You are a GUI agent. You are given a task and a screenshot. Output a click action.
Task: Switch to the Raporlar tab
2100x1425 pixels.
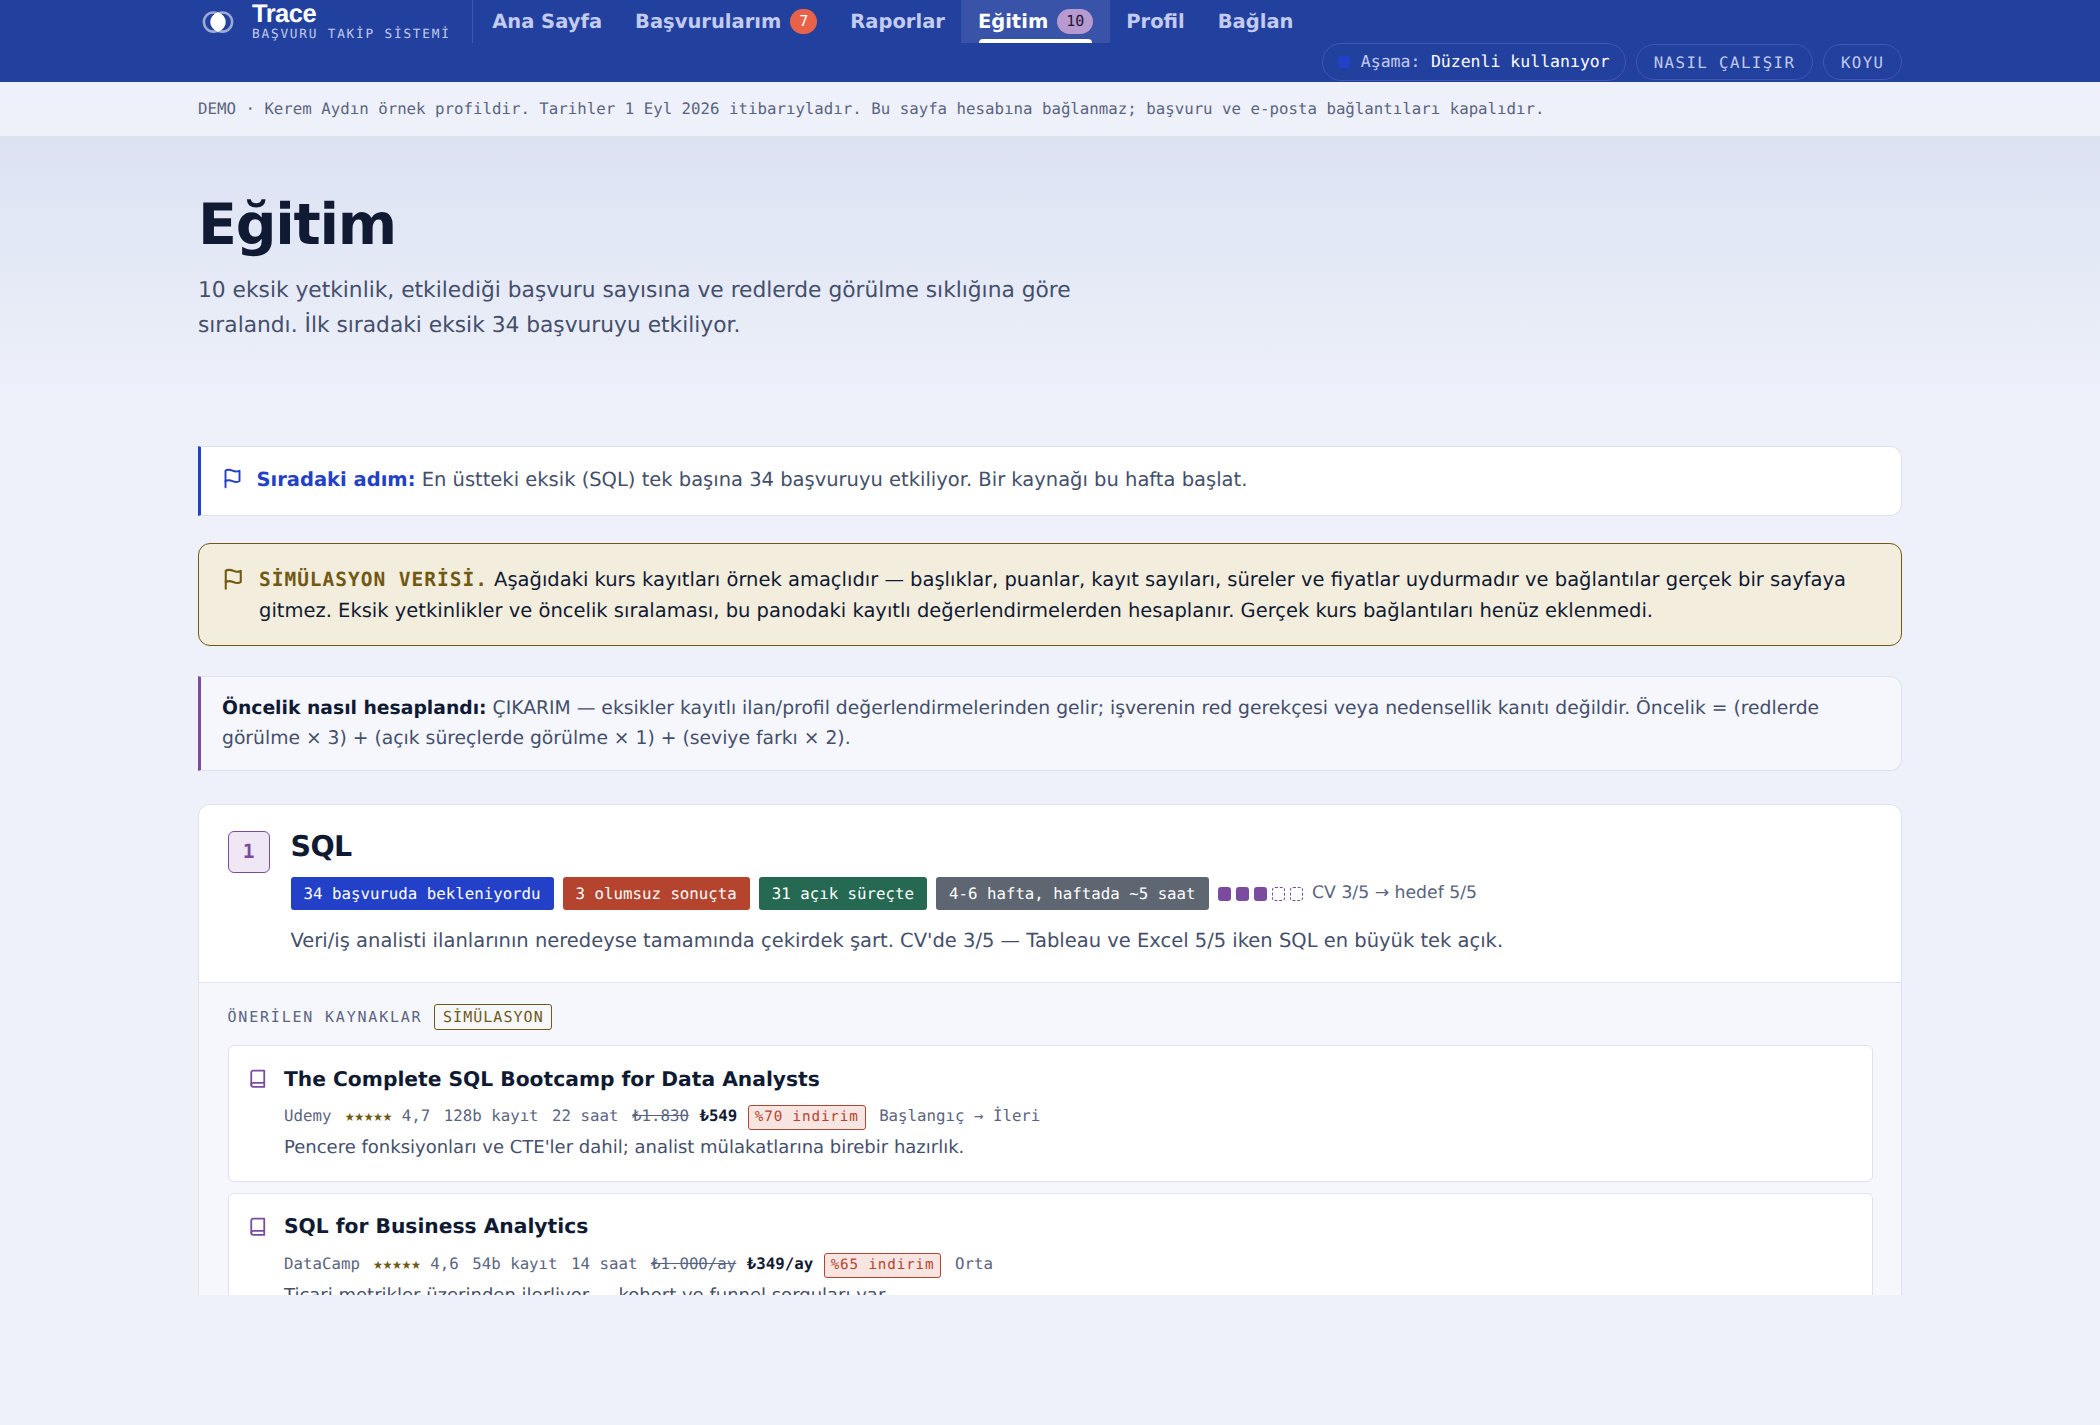pyautogui.click(x=897, y=21)
